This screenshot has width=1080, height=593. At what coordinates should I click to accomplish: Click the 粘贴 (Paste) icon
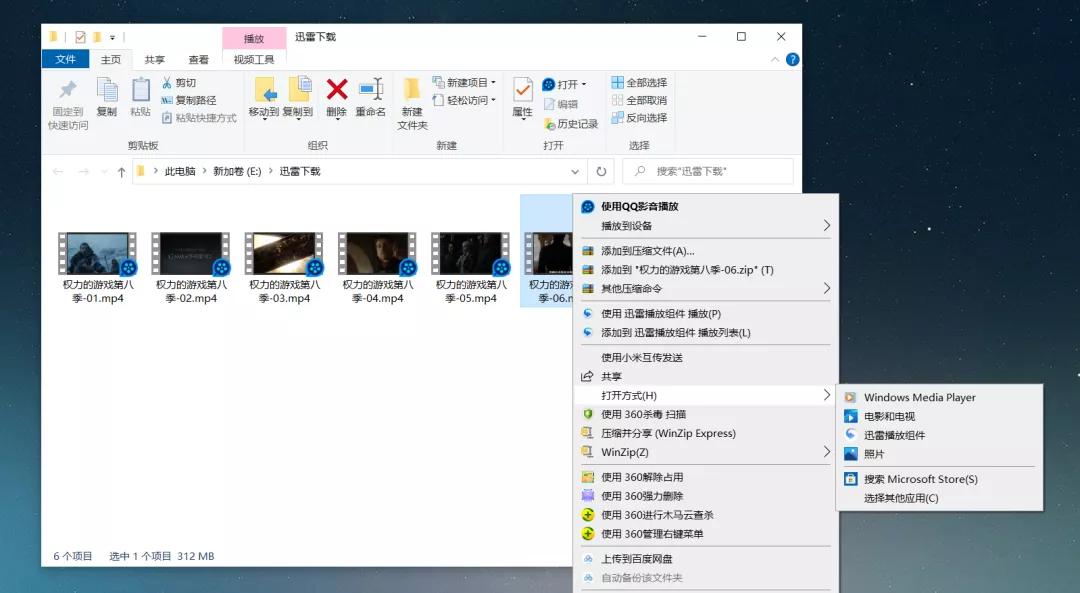click(139, 96)
